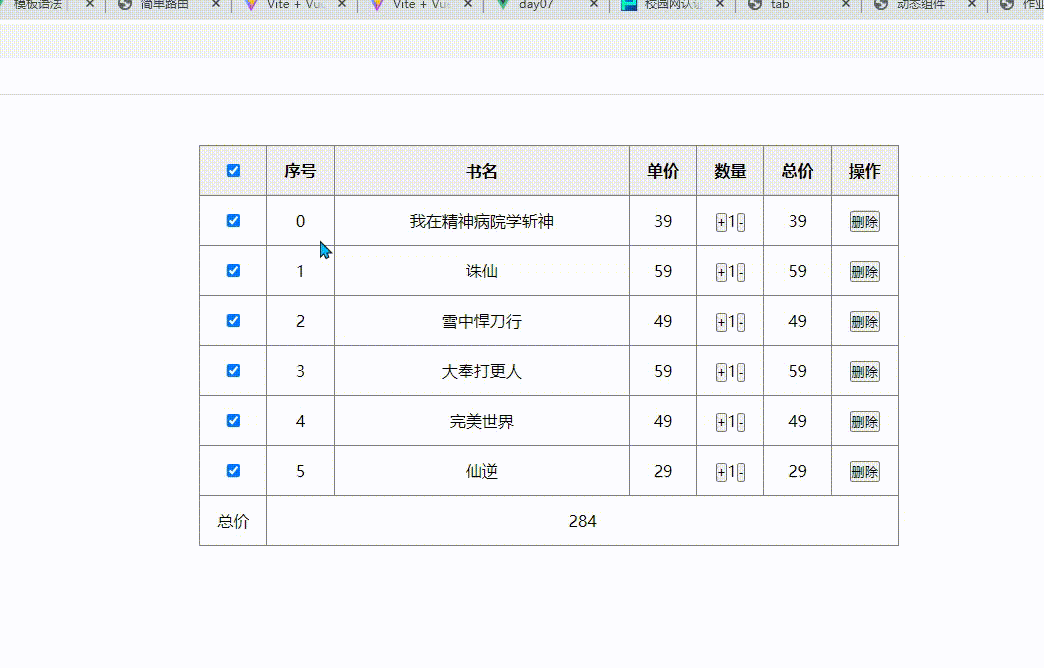Click the 单价 column header
Viewport: 1044px width, 668px height.
click(x=662, y=171)
